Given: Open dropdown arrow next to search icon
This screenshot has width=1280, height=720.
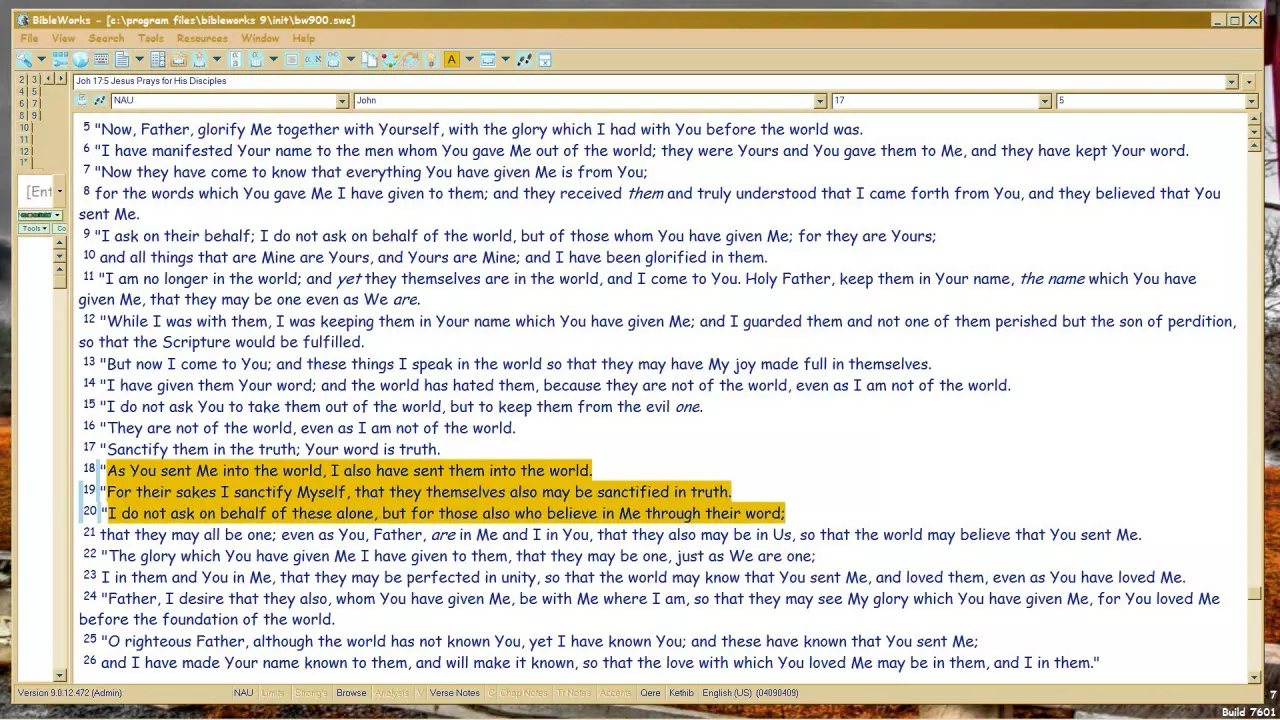Looking at the screenshot, I should (41, 59).
